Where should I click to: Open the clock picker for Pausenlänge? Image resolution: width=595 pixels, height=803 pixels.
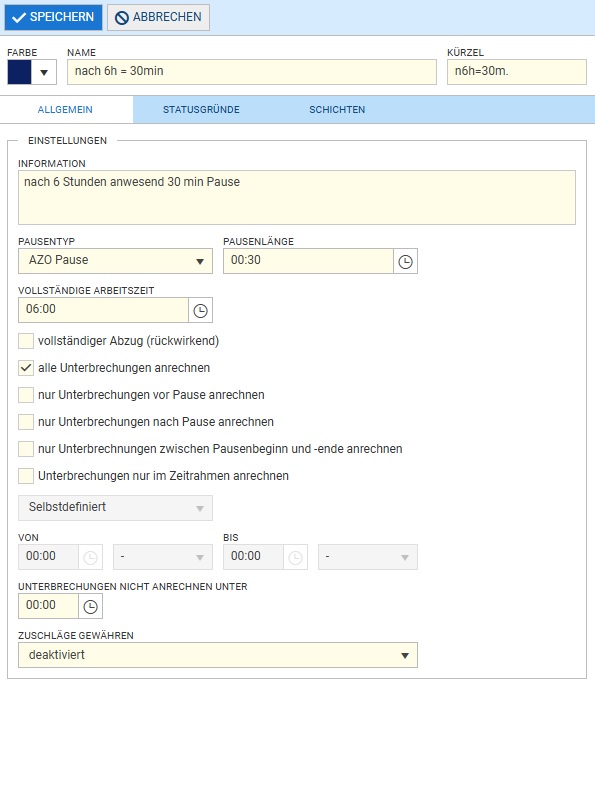click(405, 262)
